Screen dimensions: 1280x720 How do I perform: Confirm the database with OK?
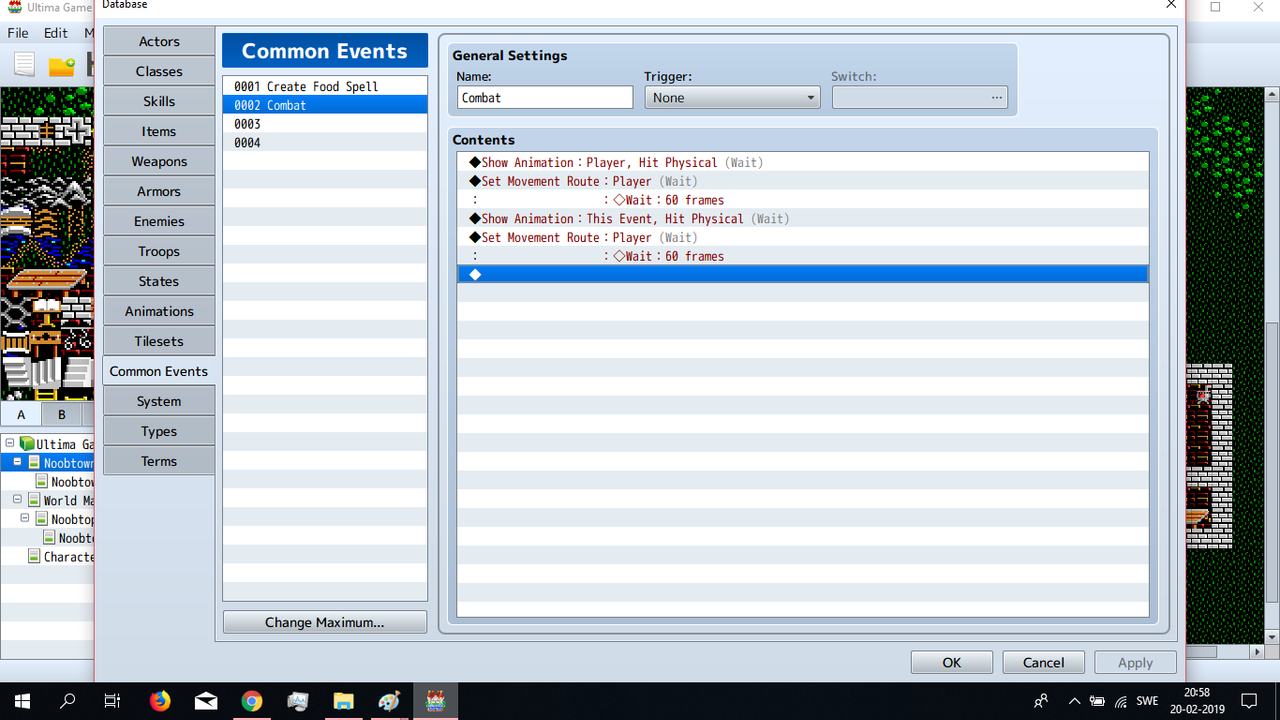[x=951, y=662]
